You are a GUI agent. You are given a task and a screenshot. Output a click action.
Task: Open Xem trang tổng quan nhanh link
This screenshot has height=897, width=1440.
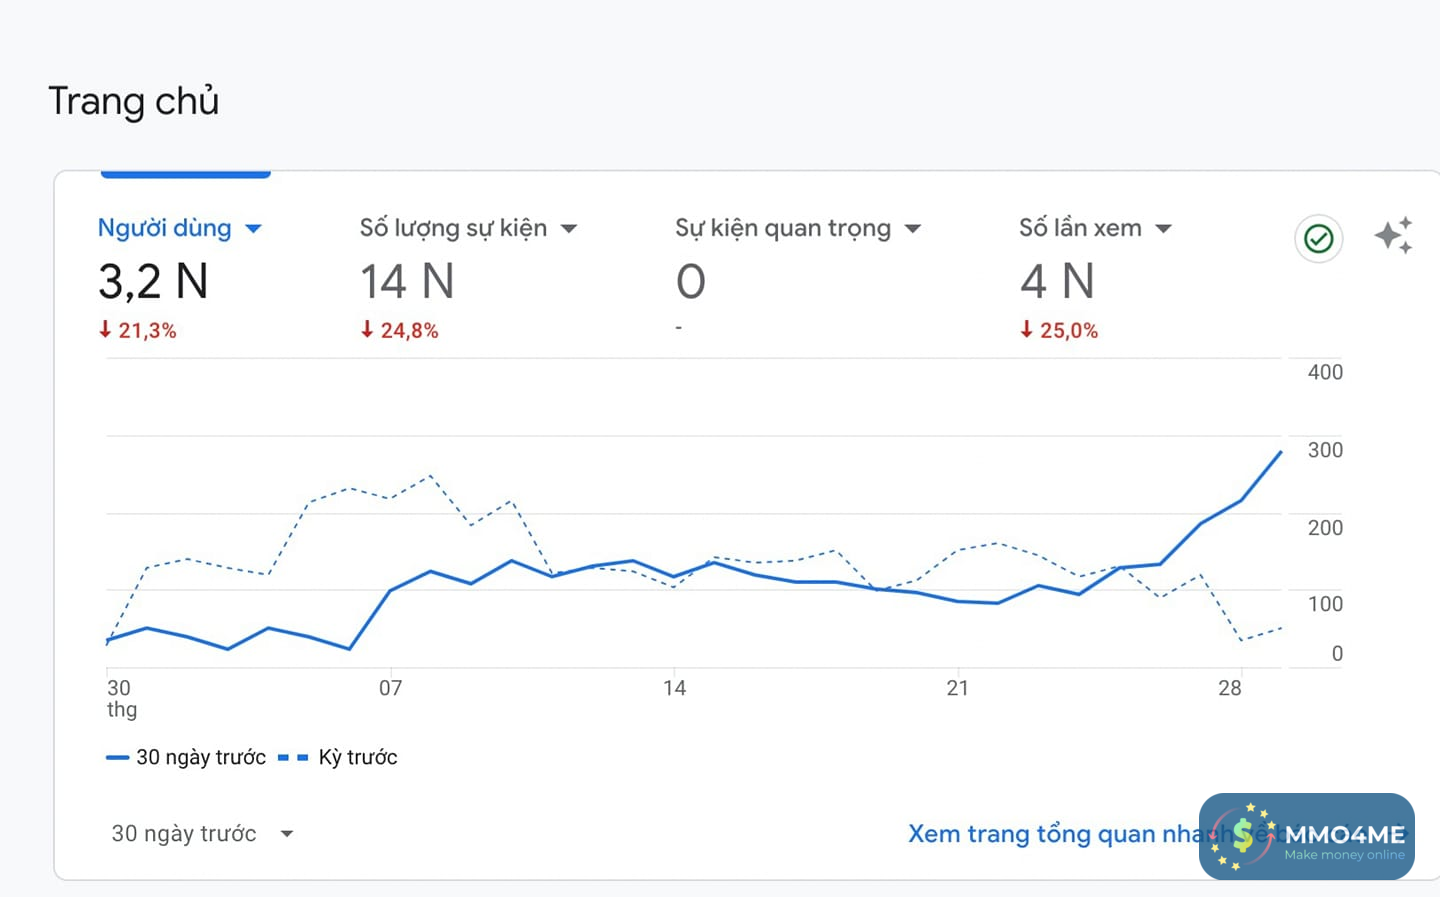tap(1050, 834)
